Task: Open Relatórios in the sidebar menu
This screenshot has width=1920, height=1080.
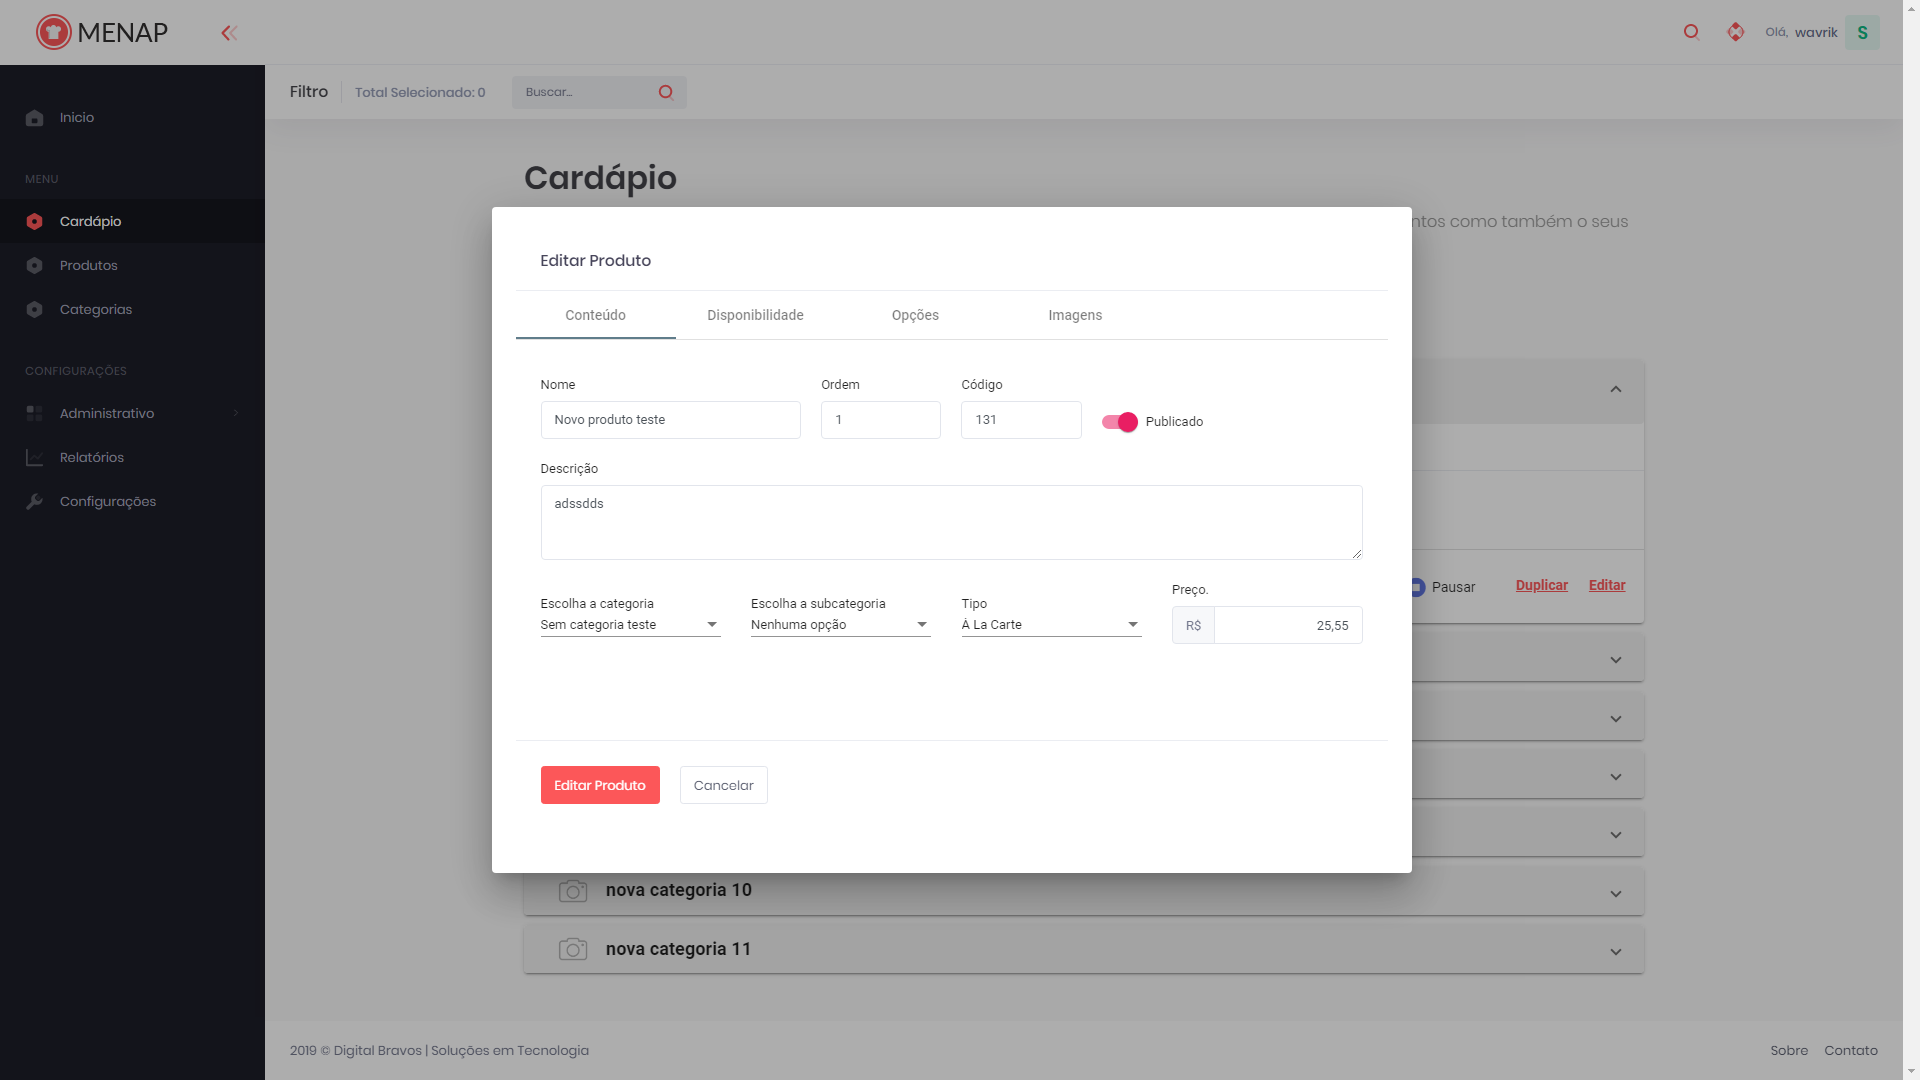Action: [132, 457]
